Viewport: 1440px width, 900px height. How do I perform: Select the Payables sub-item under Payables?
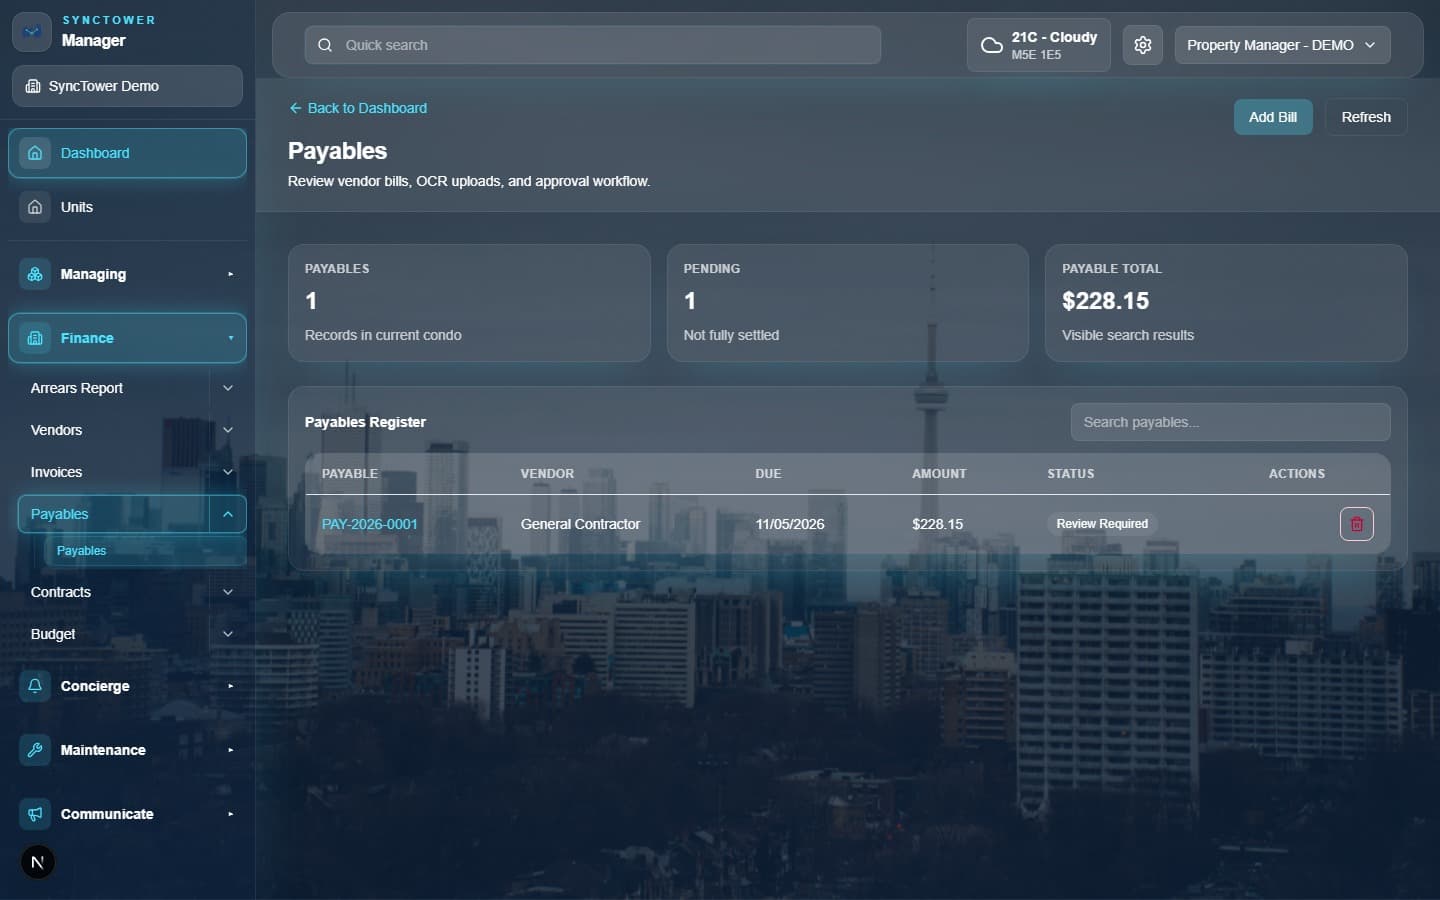[x=145, y=551]
